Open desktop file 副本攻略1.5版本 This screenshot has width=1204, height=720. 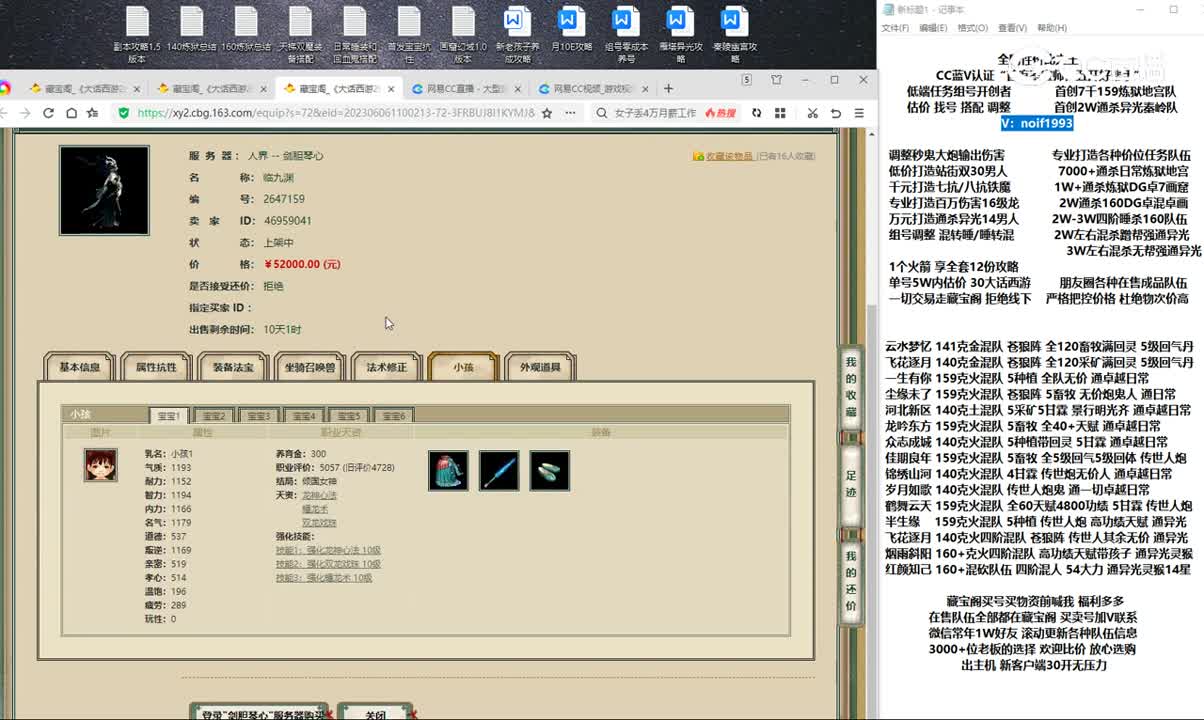coord(137,35)
